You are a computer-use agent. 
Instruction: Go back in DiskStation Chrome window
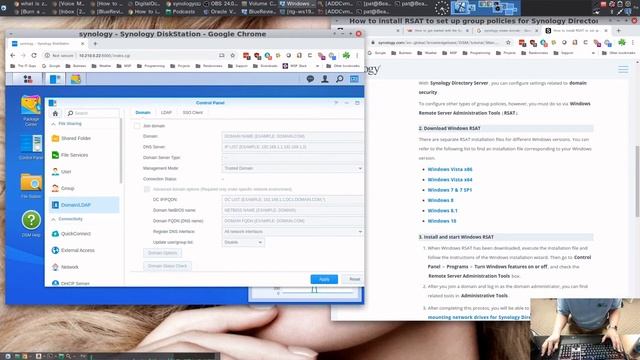tap(13, 56)
